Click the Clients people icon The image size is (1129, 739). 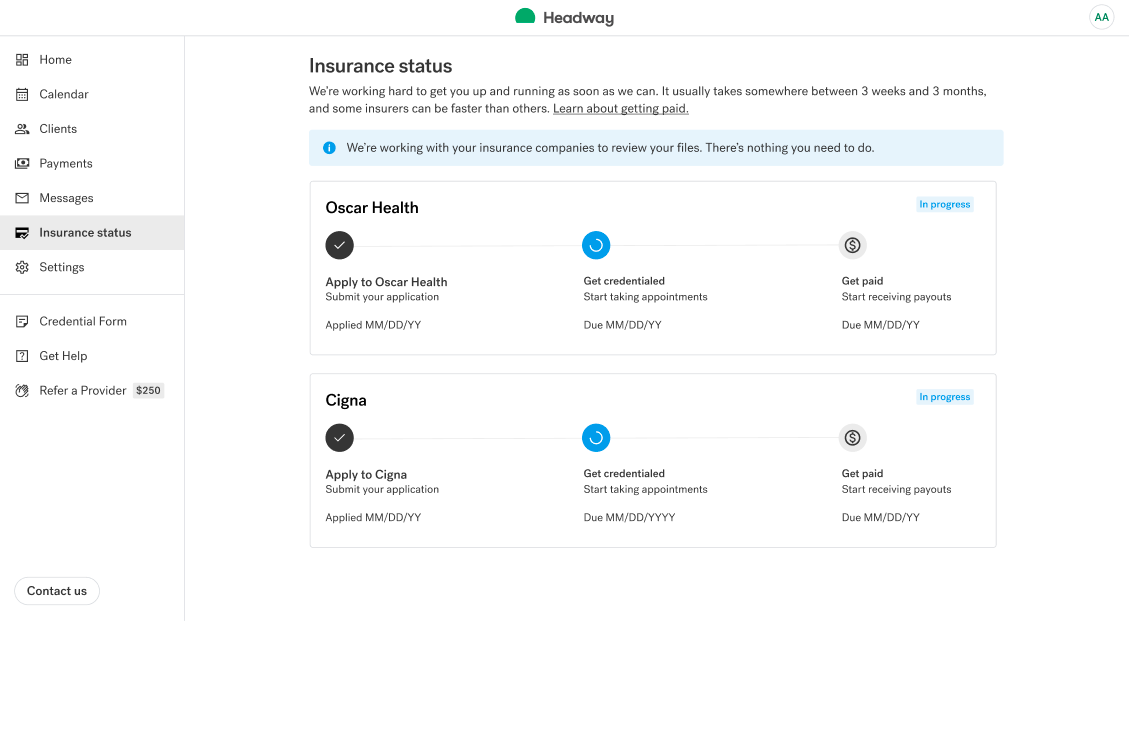pyautogui.click(x=22, y=129)
